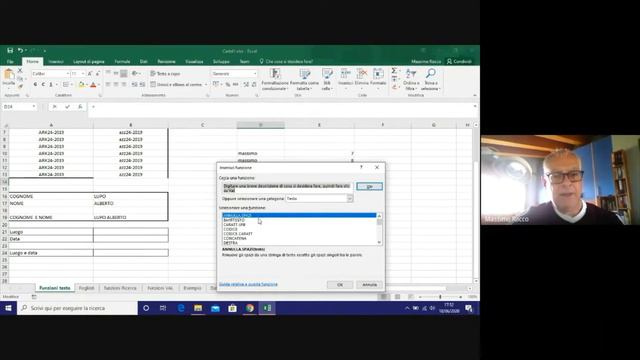The height and width of the screenshot is (360, 640).
Task: Click the dialog help question mark
Action: (361, 167)
